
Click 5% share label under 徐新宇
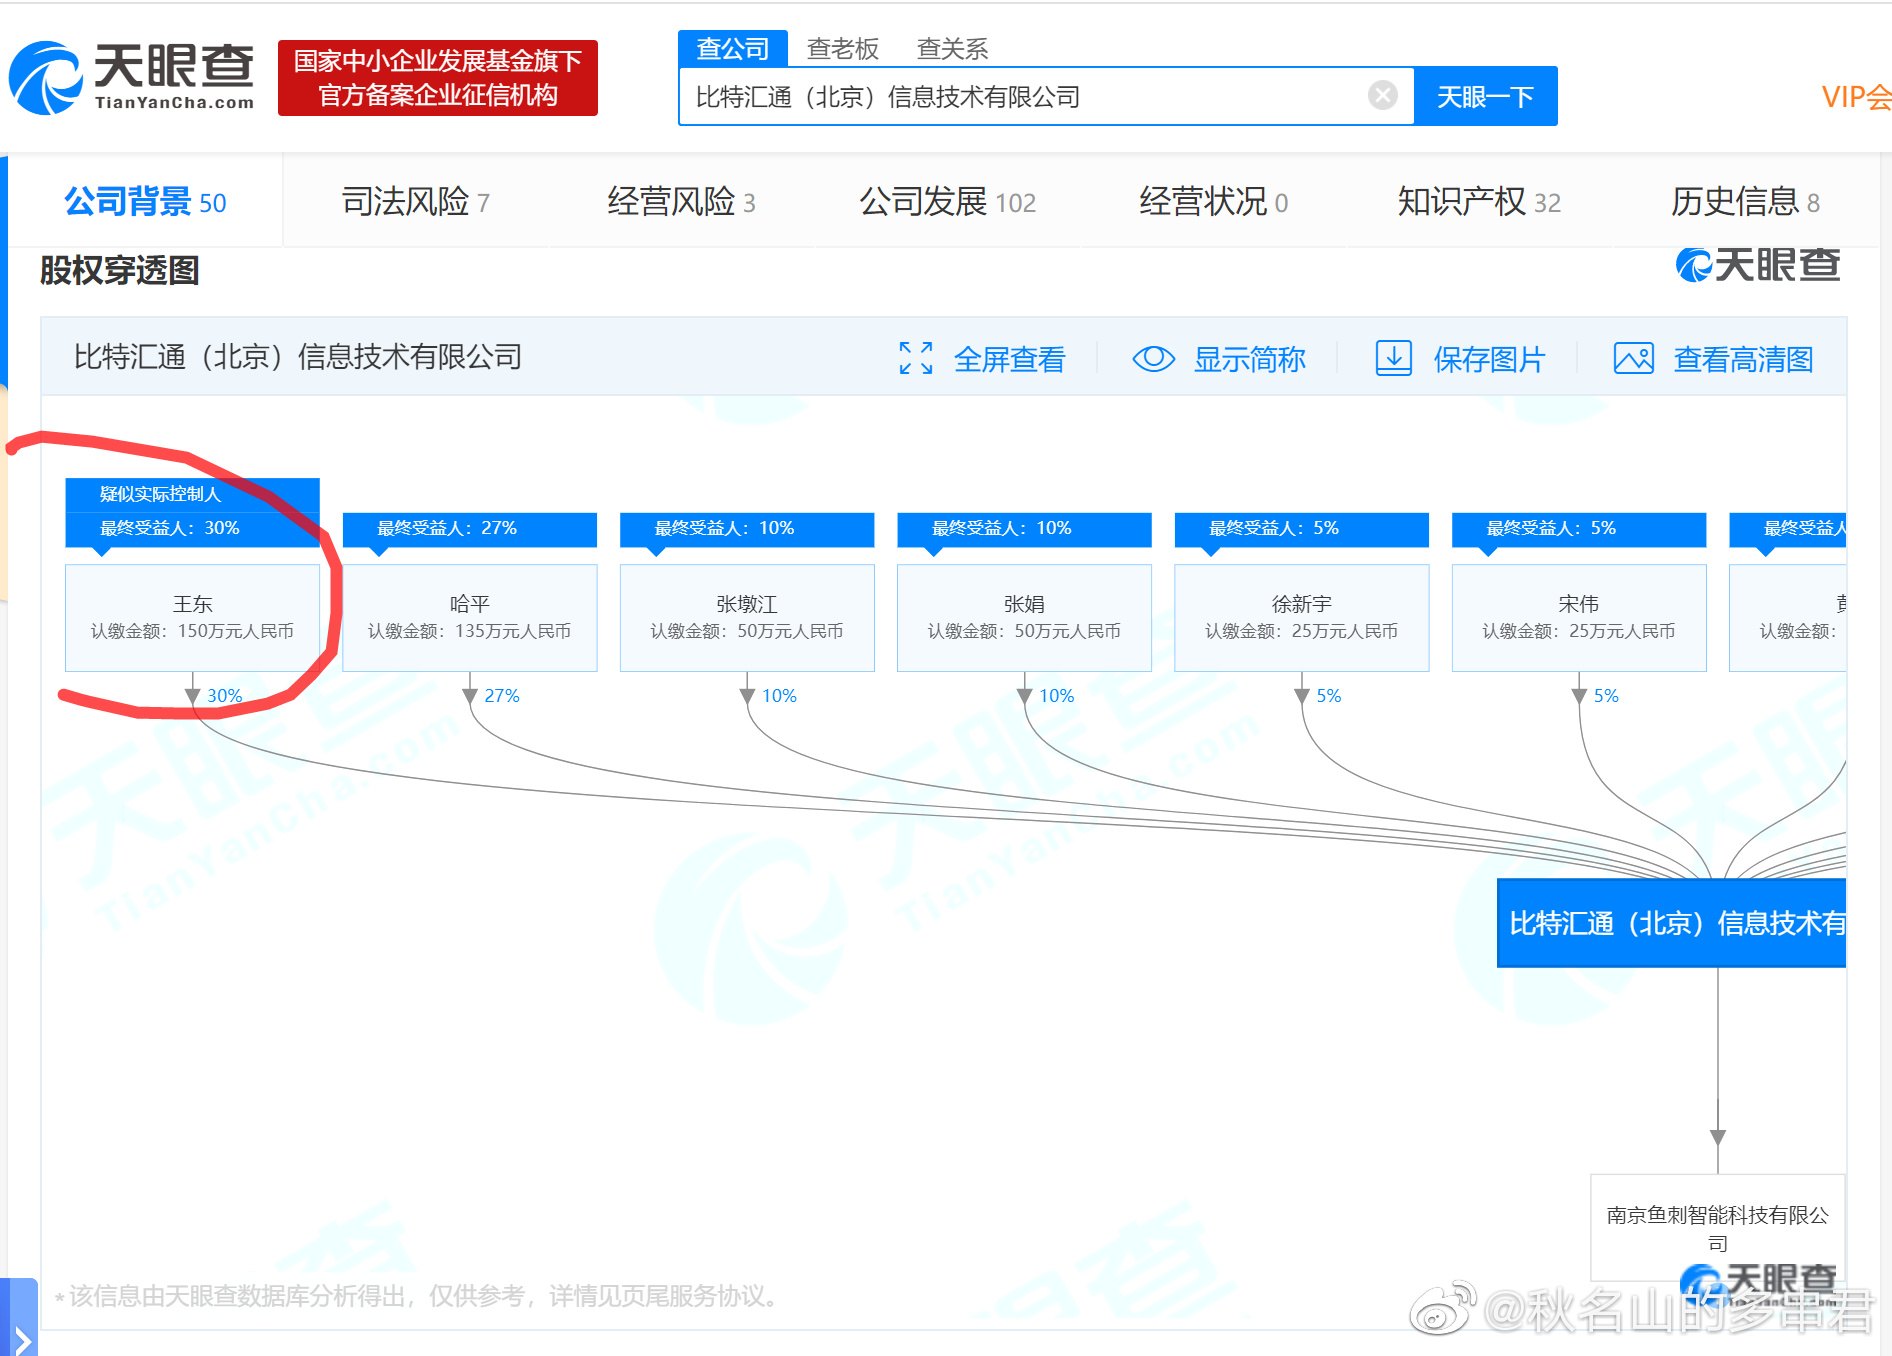(x=1328, y=696)
